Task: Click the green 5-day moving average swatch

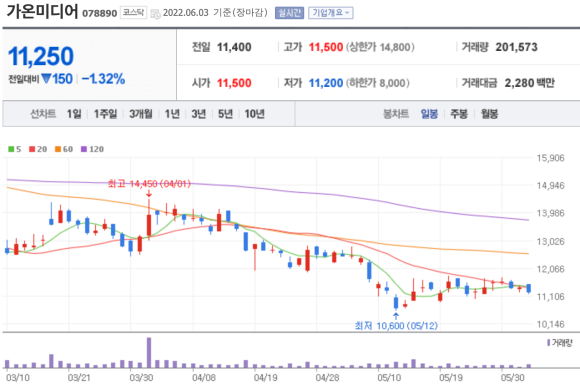Action: point(11,149)
